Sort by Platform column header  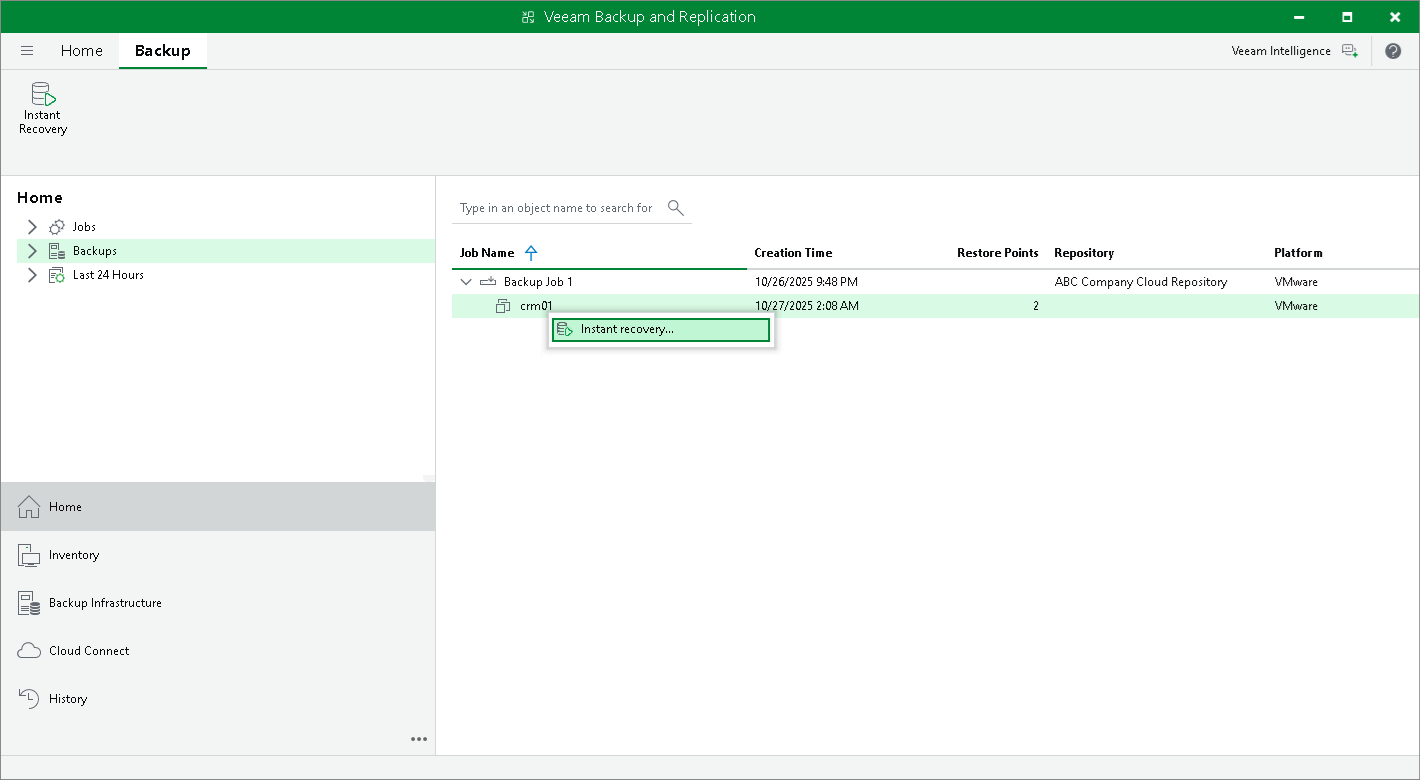[x=1298, y=253]
